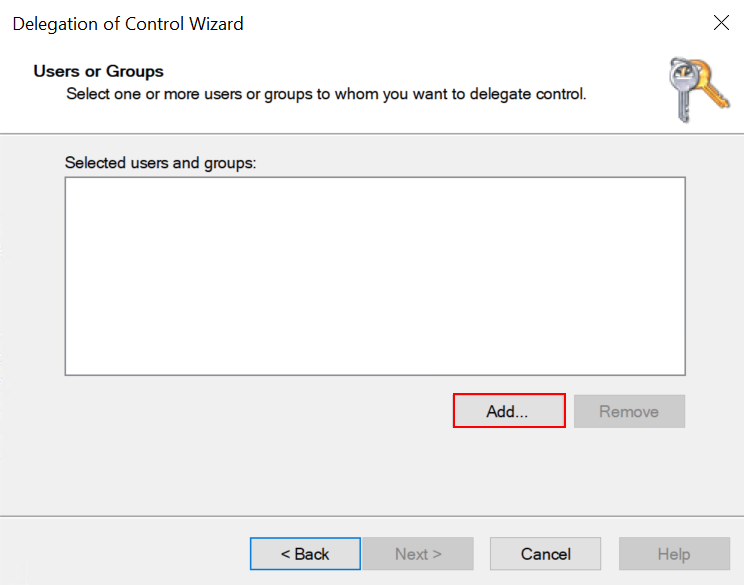Click the "Users or Groups" heading
This screenshot has height=585, width=744.
point(99,71)
